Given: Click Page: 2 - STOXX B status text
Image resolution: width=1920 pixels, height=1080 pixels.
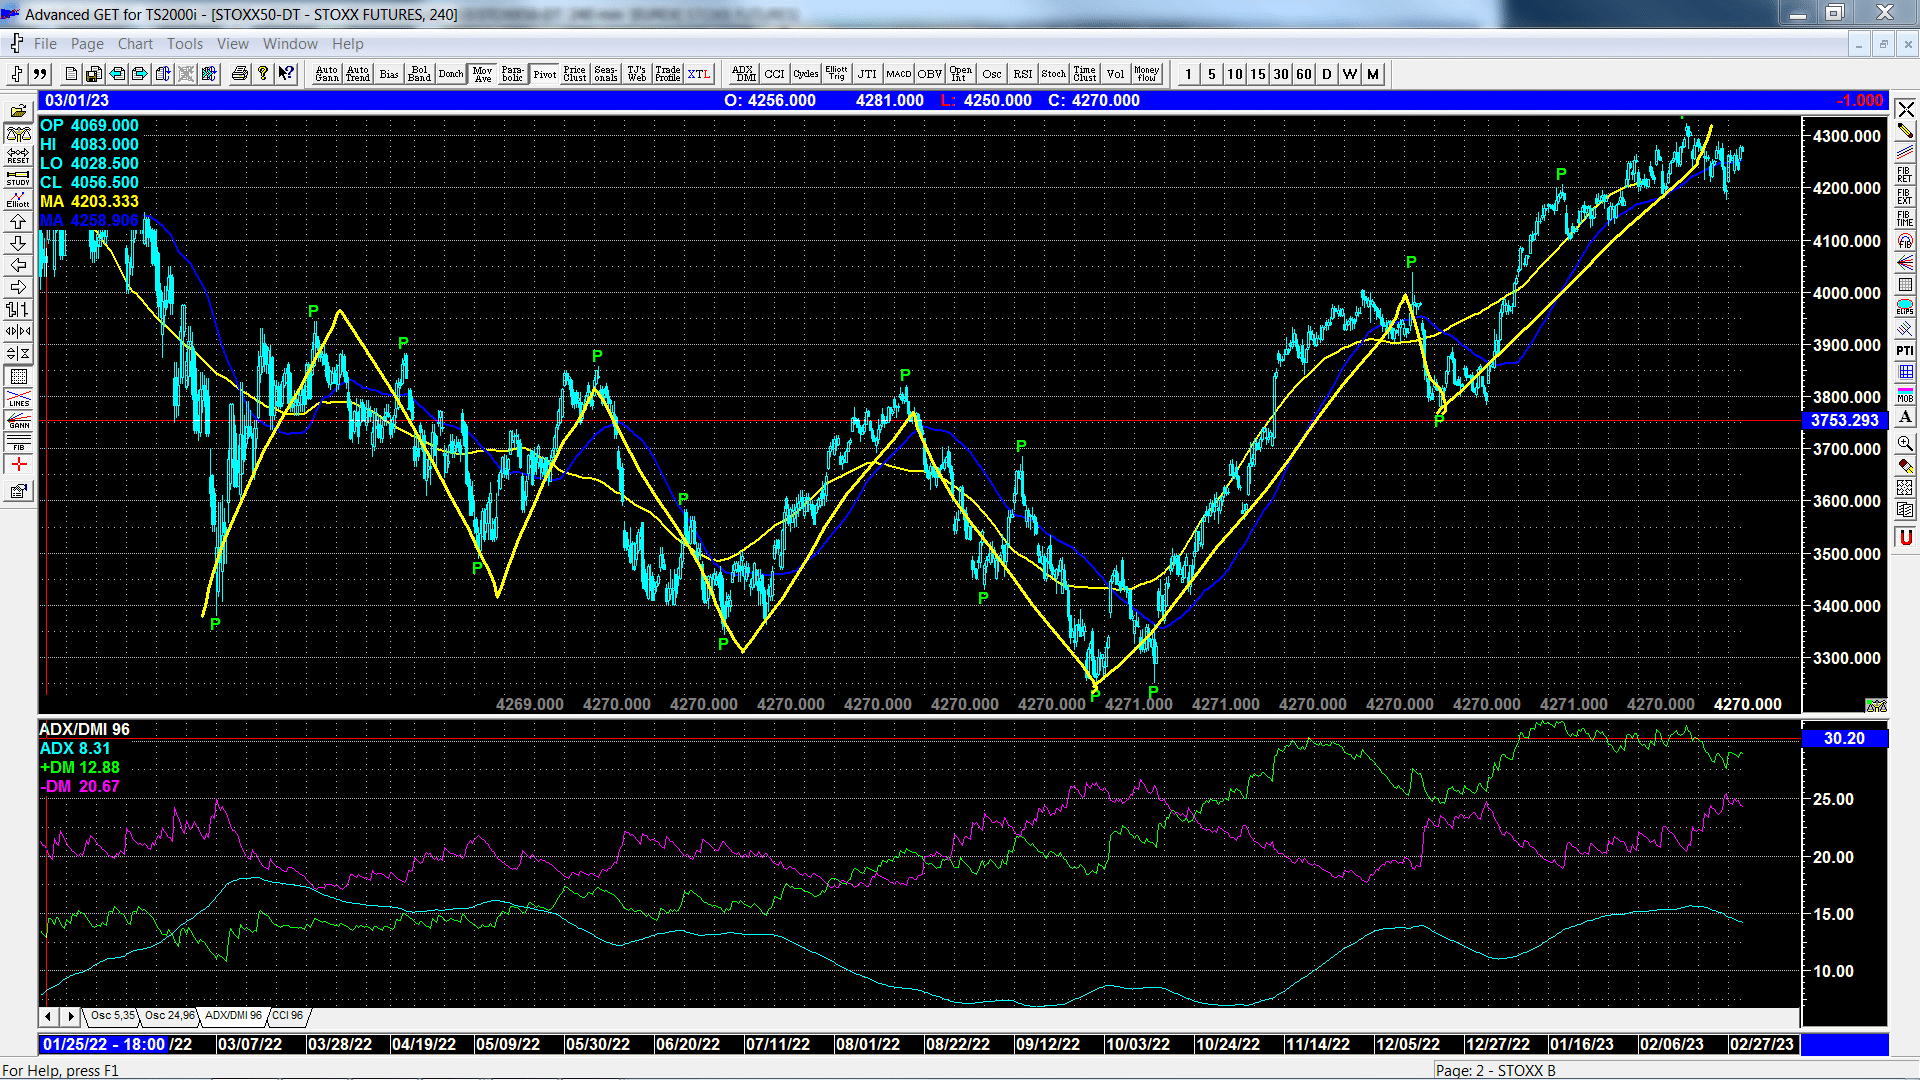Looking at the screenshot, I should coord(1495,1070).
